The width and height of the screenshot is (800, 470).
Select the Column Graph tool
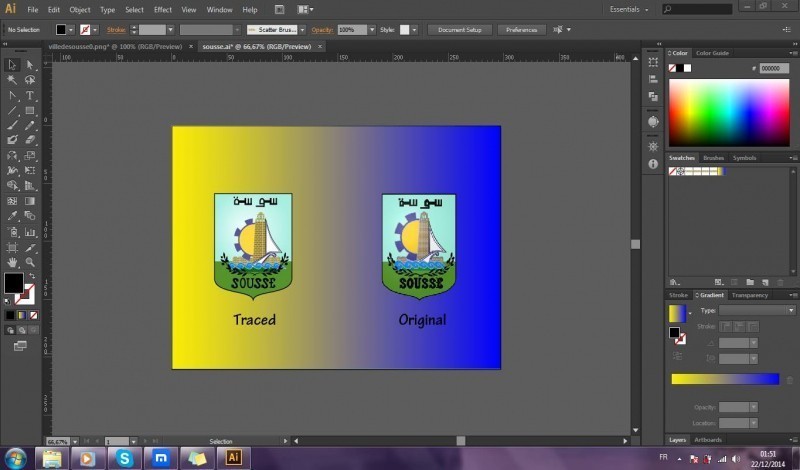tap(30, 232)
